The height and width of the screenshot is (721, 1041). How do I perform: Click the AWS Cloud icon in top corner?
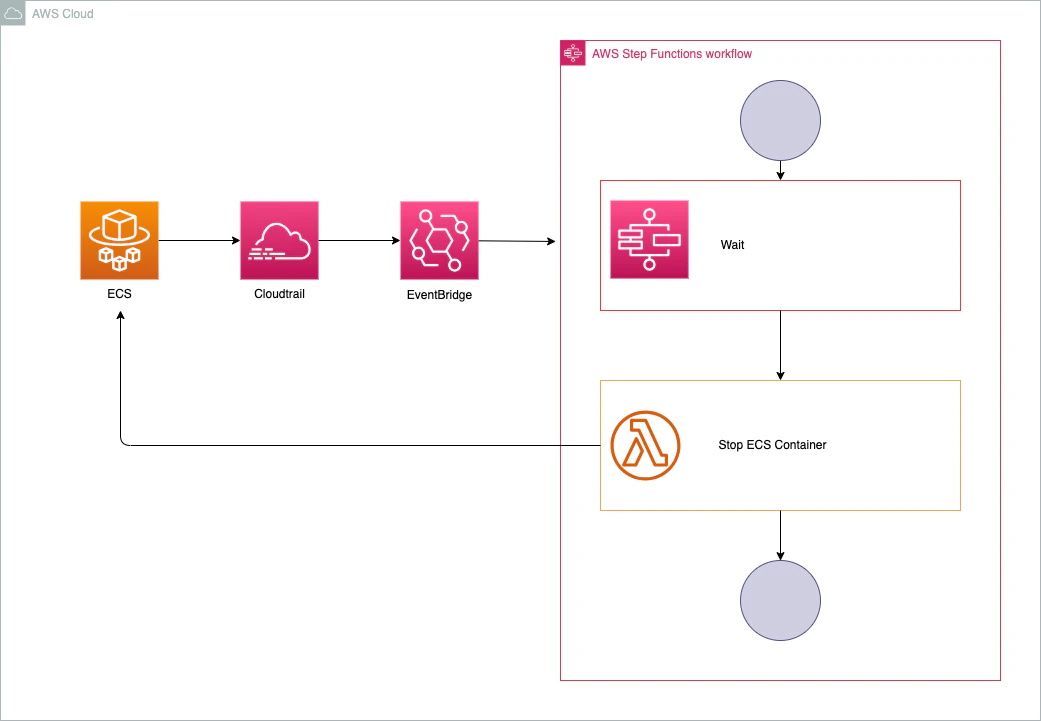coord(12,13)
